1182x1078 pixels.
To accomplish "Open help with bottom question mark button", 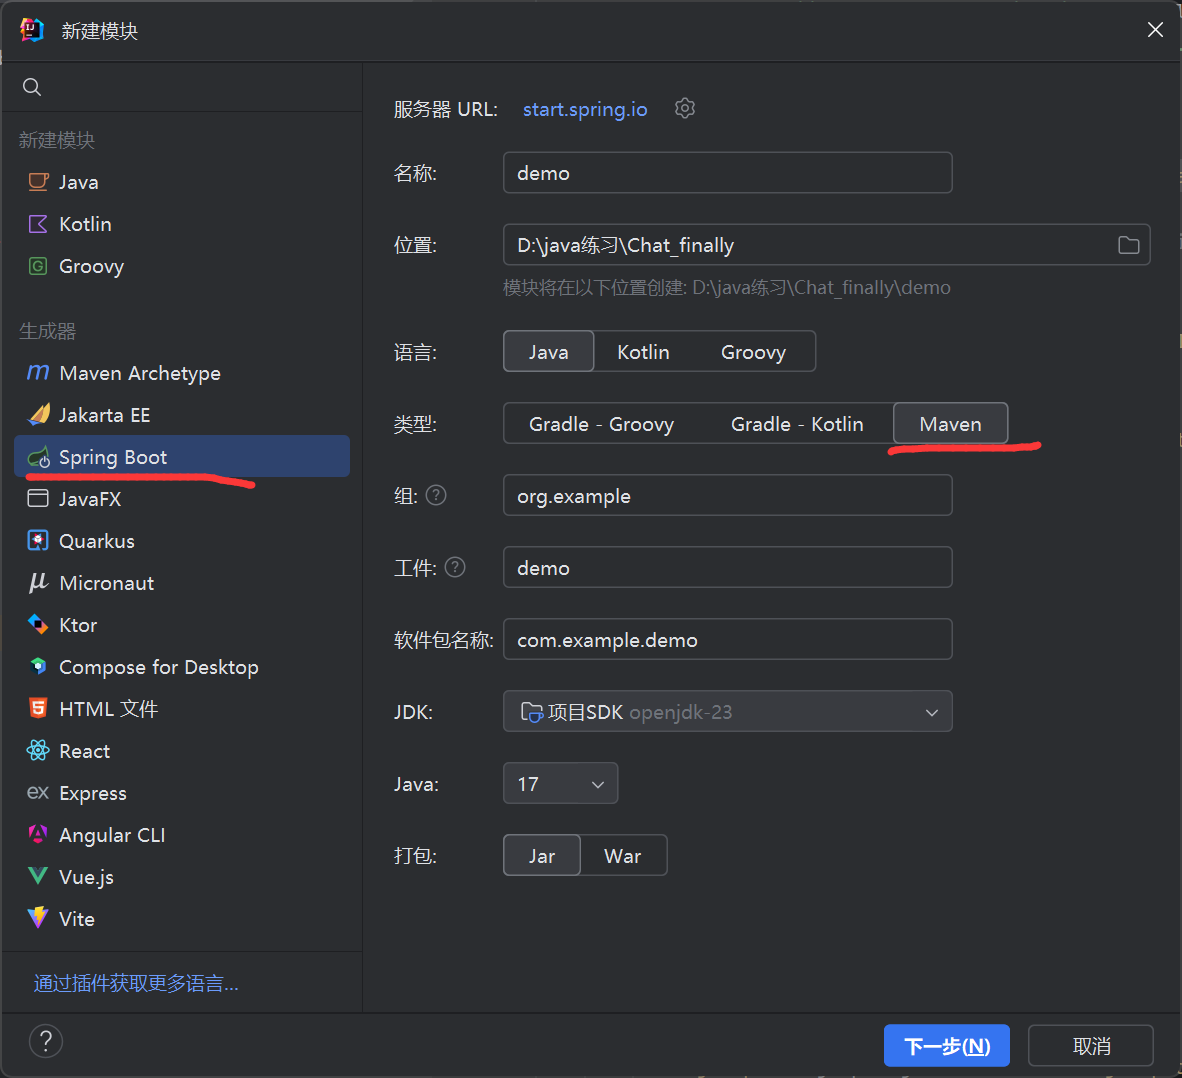I will tap(46, 1042).
